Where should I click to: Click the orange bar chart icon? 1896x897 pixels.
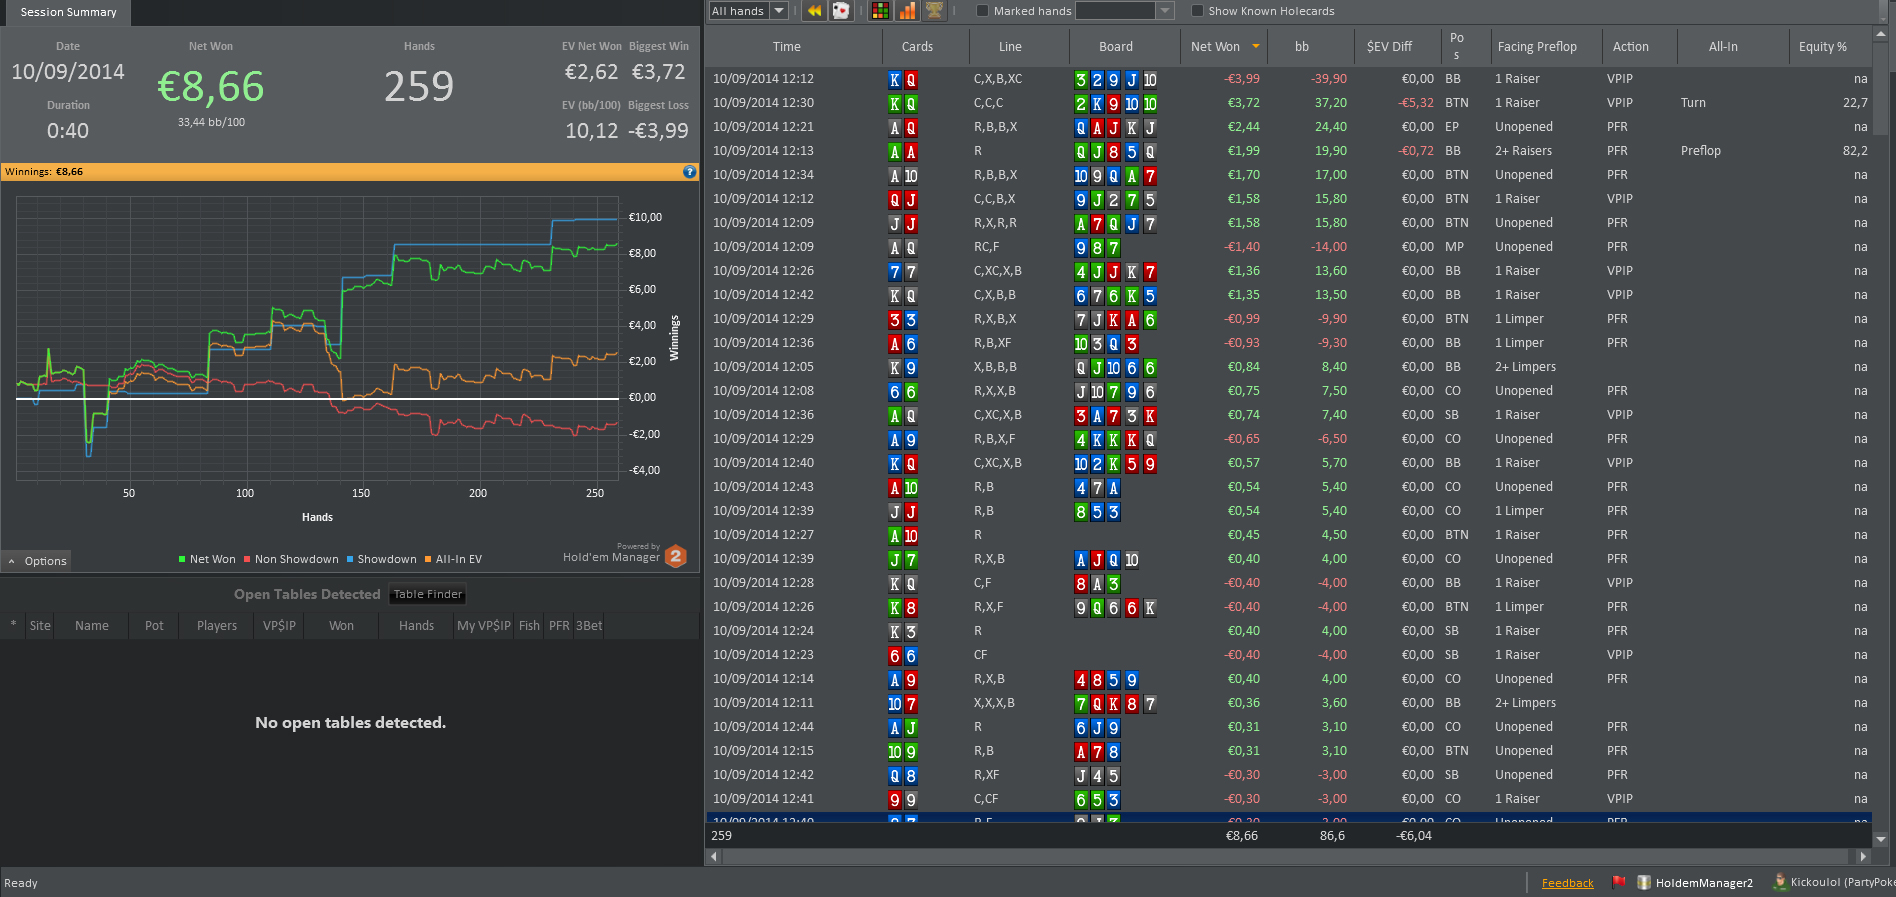(908, 11)
